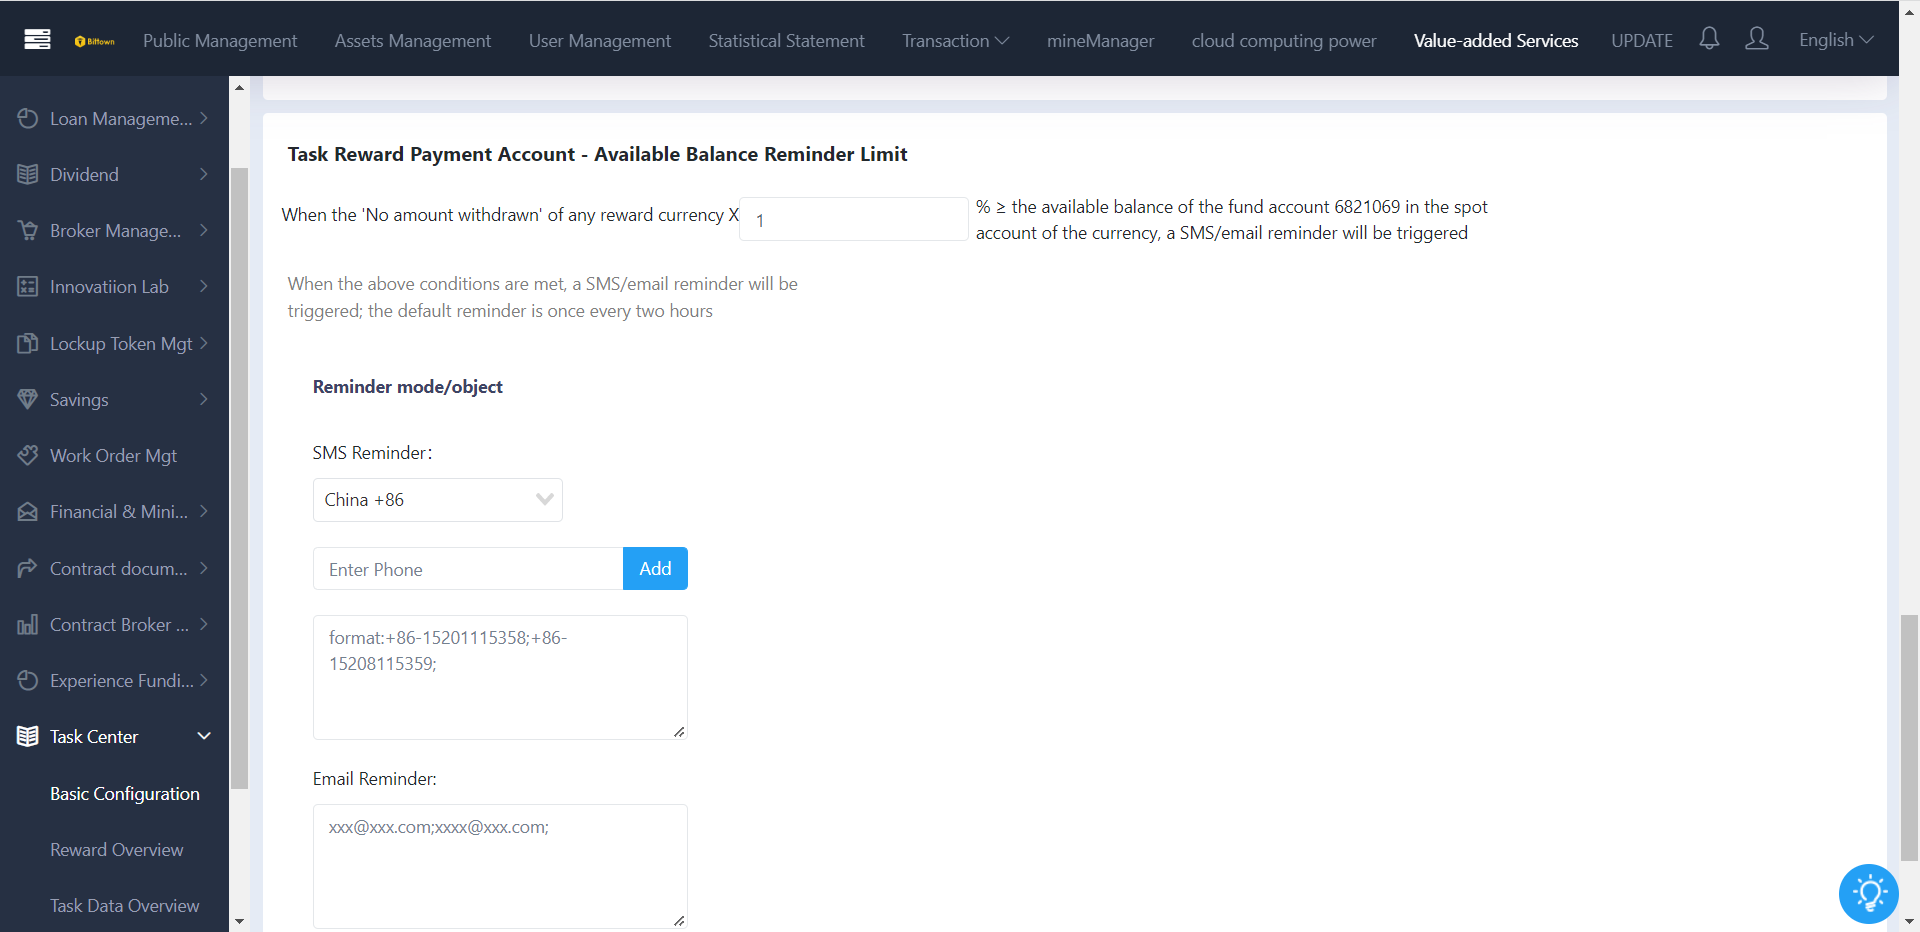Go to User Management
This screenshot has width=1920, height=932.
[600, 40]
